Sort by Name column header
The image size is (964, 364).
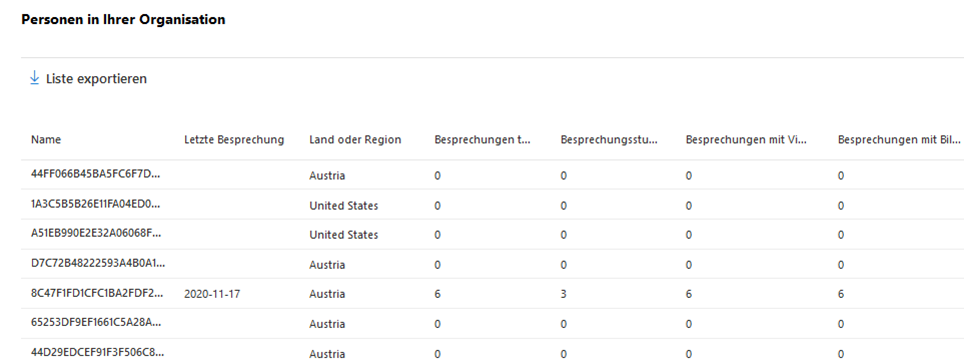tap(46, 140)
